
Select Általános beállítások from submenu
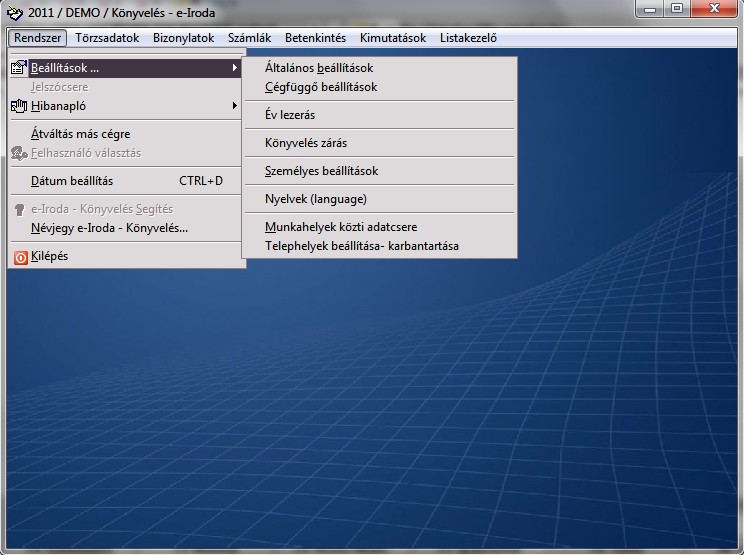tap(318, 68)
